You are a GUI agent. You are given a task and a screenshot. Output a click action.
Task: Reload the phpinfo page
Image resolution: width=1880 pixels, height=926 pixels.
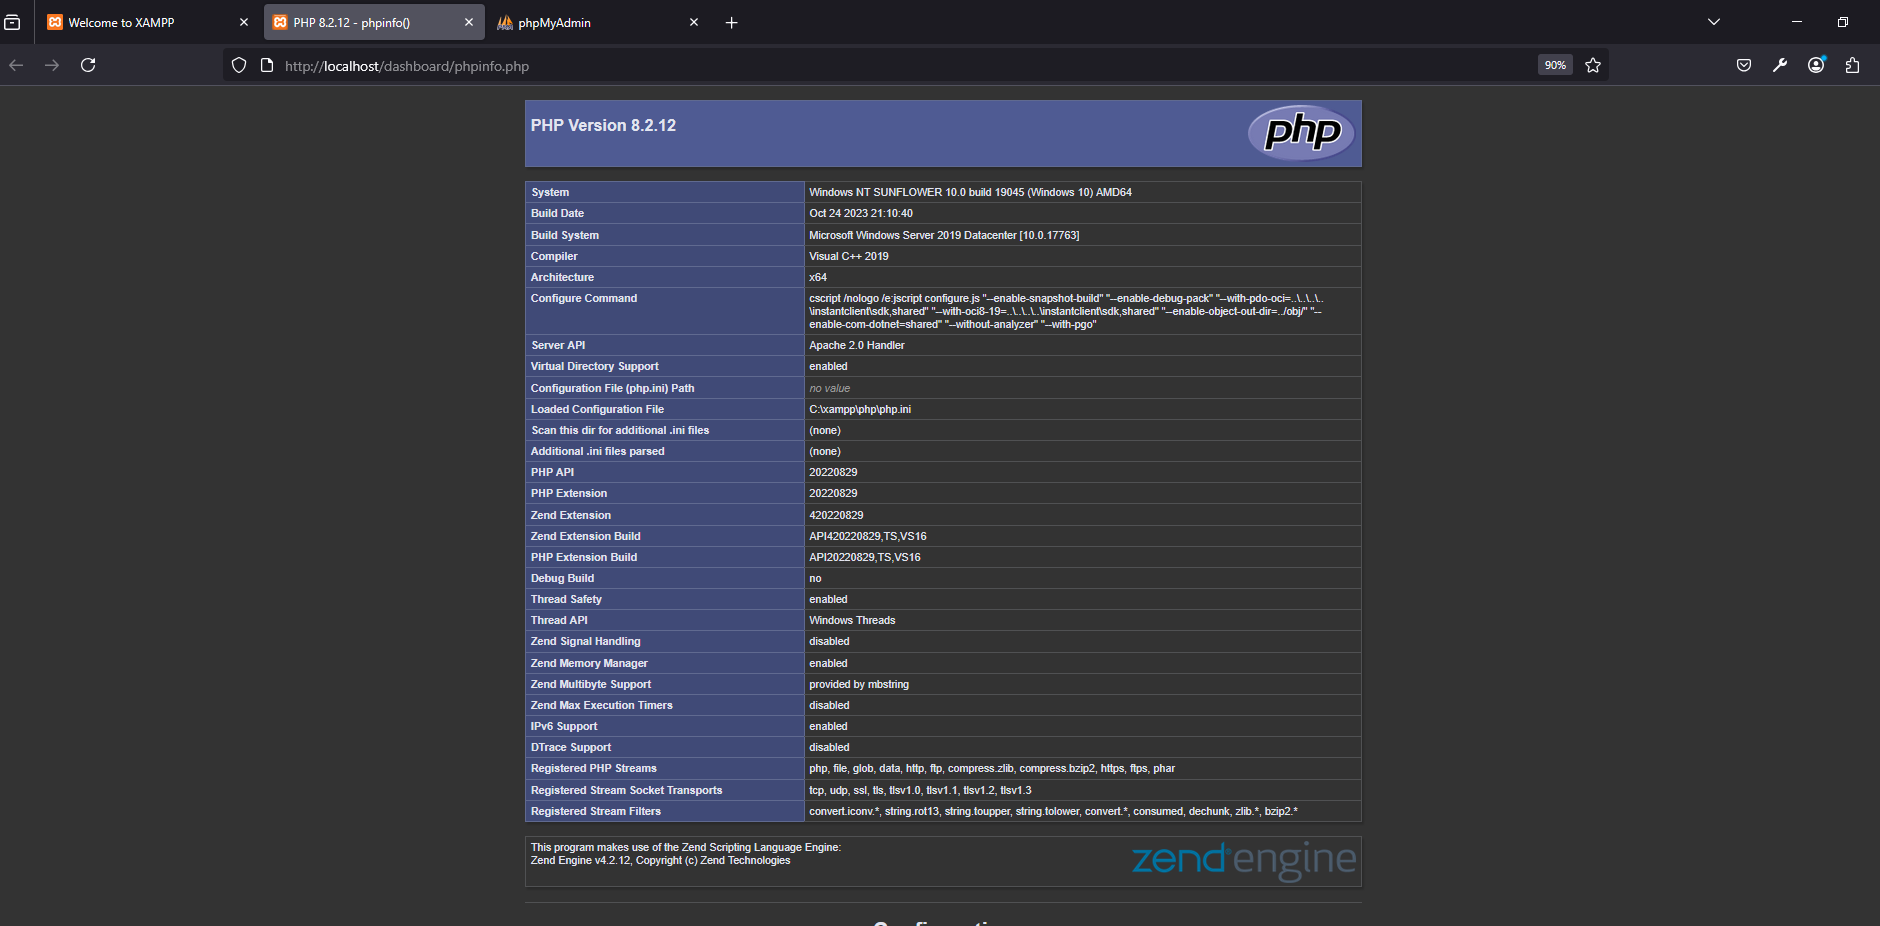coord(88,64)
